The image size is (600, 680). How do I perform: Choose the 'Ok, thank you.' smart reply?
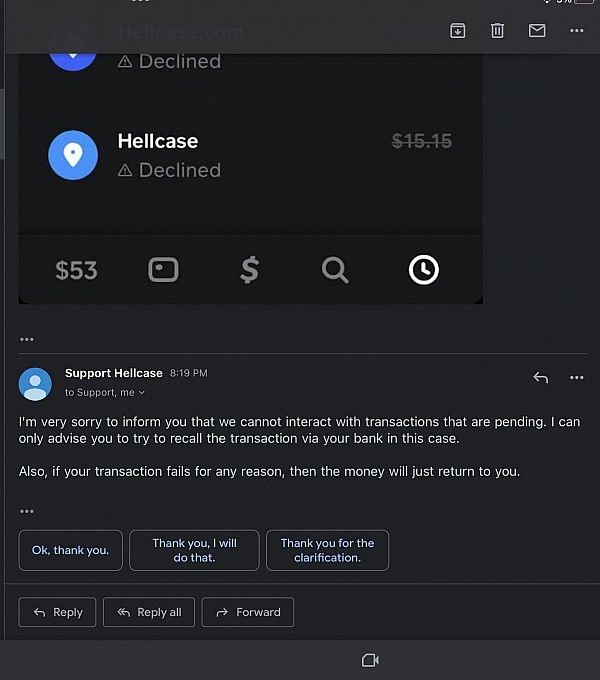[x=71, y=550]
